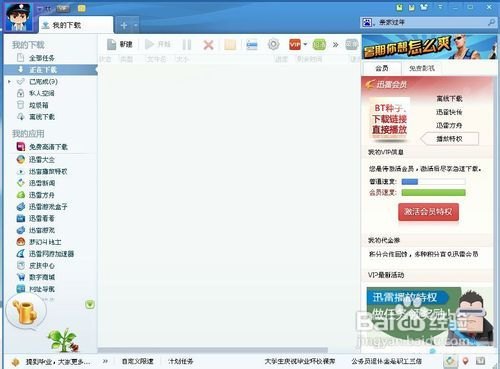Click the search box in the top bar
Image resolution: width=500 pixels, height=369 pixels.
(430, 22)
